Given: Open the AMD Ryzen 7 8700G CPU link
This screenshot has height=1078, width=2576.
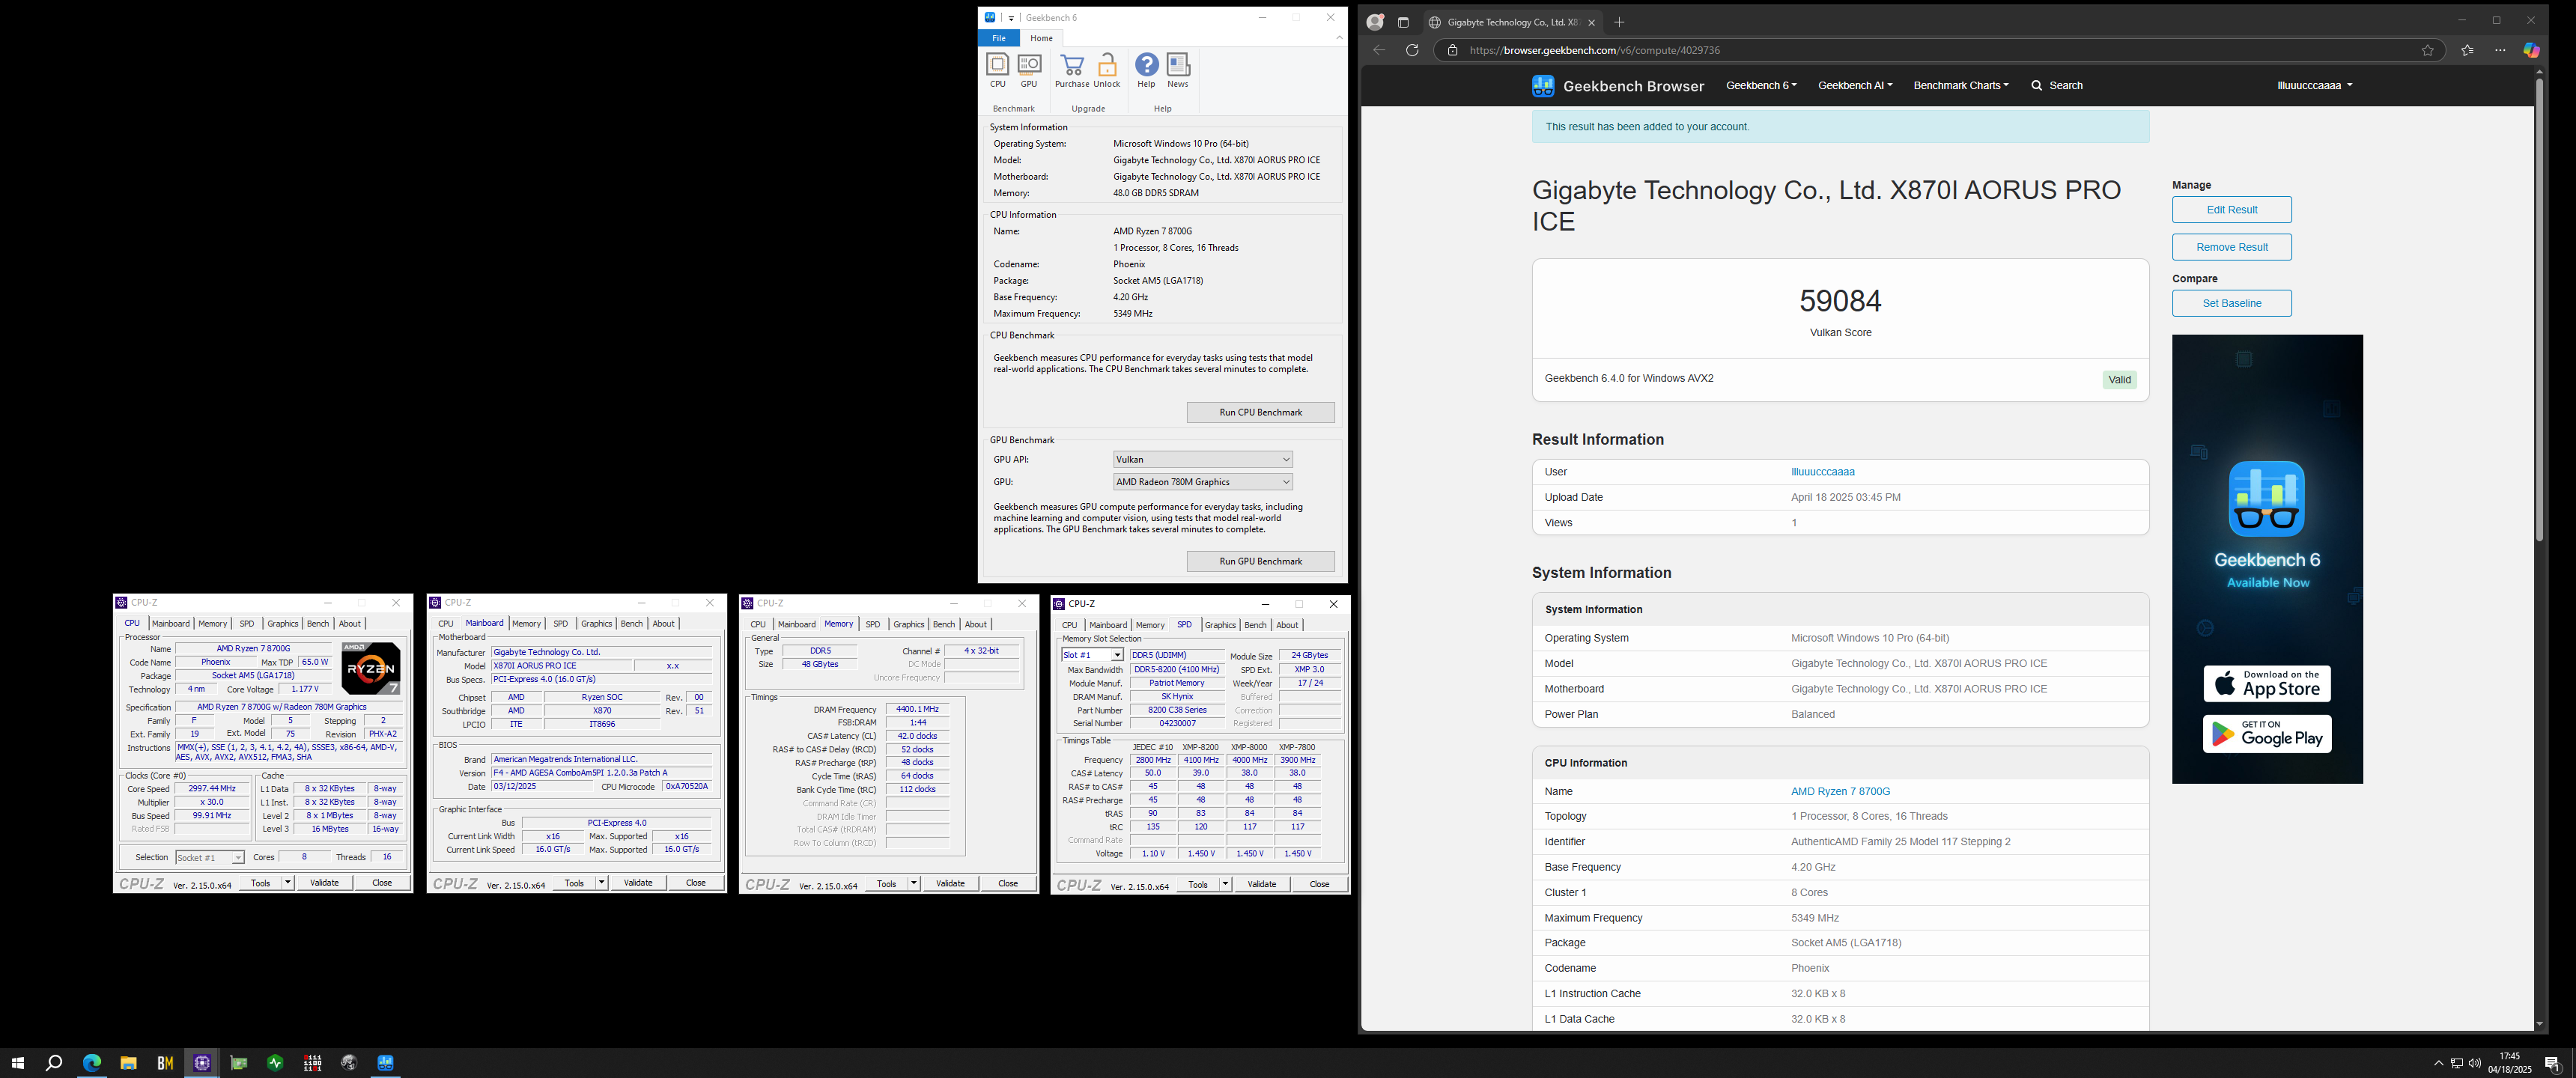Looking at the screenshot, I should [1840, 792].
